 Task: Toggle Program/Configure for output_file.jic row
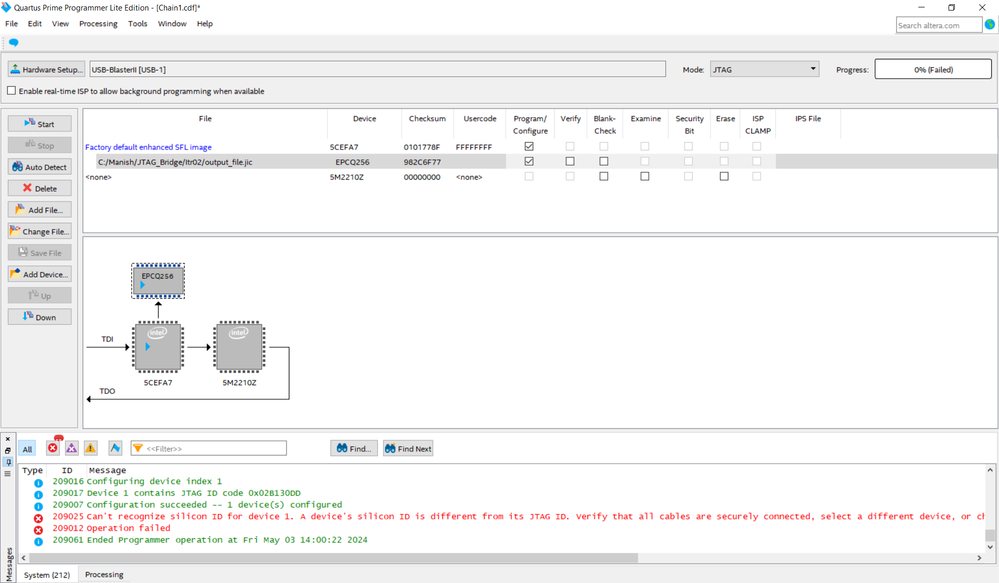529,161
